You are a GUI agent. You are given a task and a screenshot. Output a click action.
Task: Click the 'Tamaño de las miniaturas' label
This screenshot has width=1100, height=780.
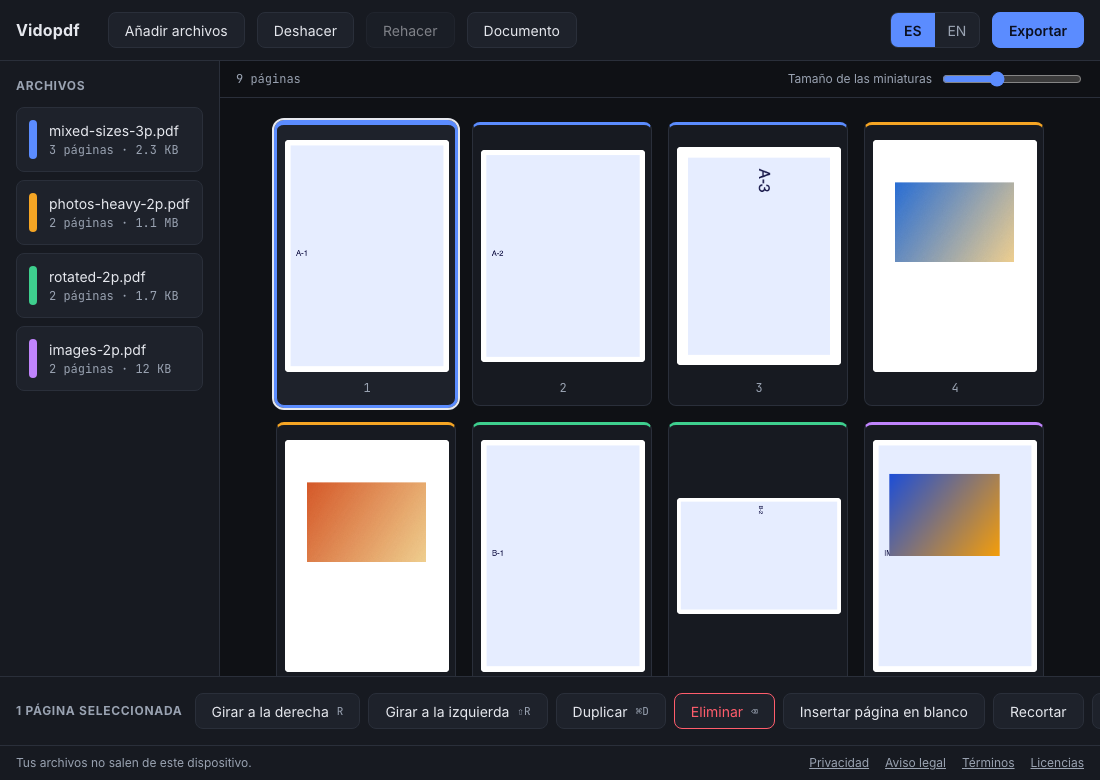tap(859, 79)
